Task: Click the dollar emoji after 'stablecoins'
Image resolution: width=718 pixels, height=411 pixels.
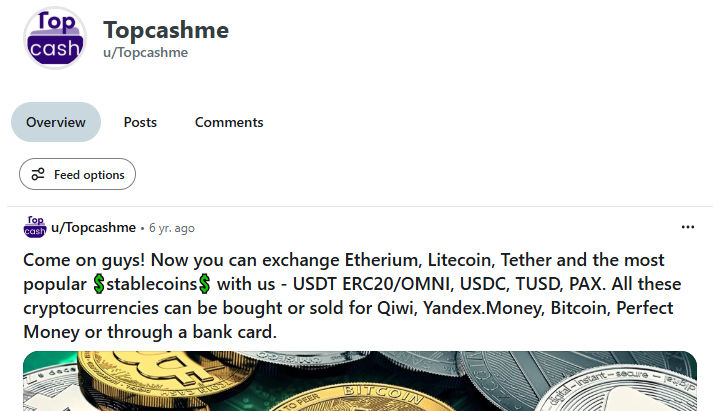Action: click(x=204, y=283)
